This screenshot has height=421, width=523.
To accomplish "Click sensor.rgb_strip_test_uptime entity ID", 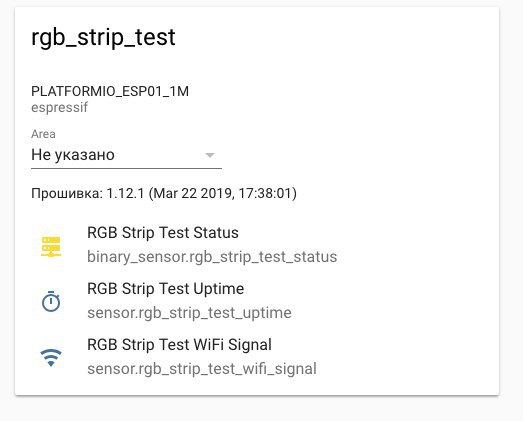I will pyautogui.click(x=189, y=313).
